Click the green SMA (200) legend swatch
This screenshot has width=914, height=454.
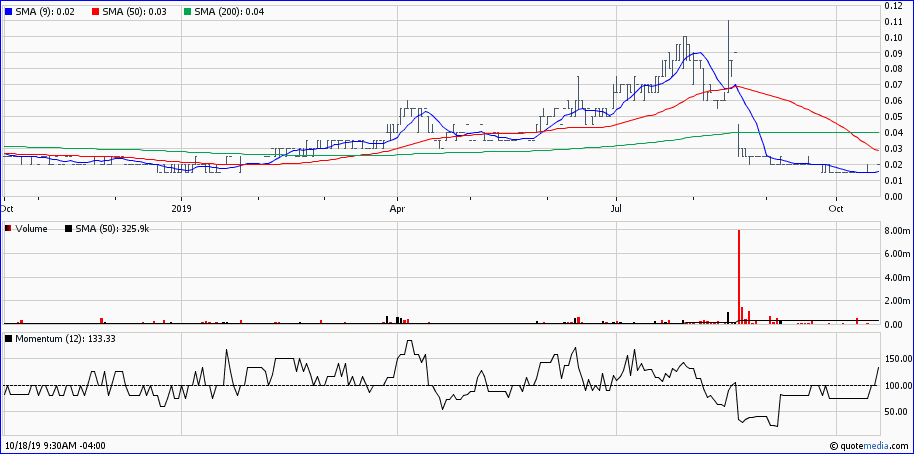[x=187, y=10]
